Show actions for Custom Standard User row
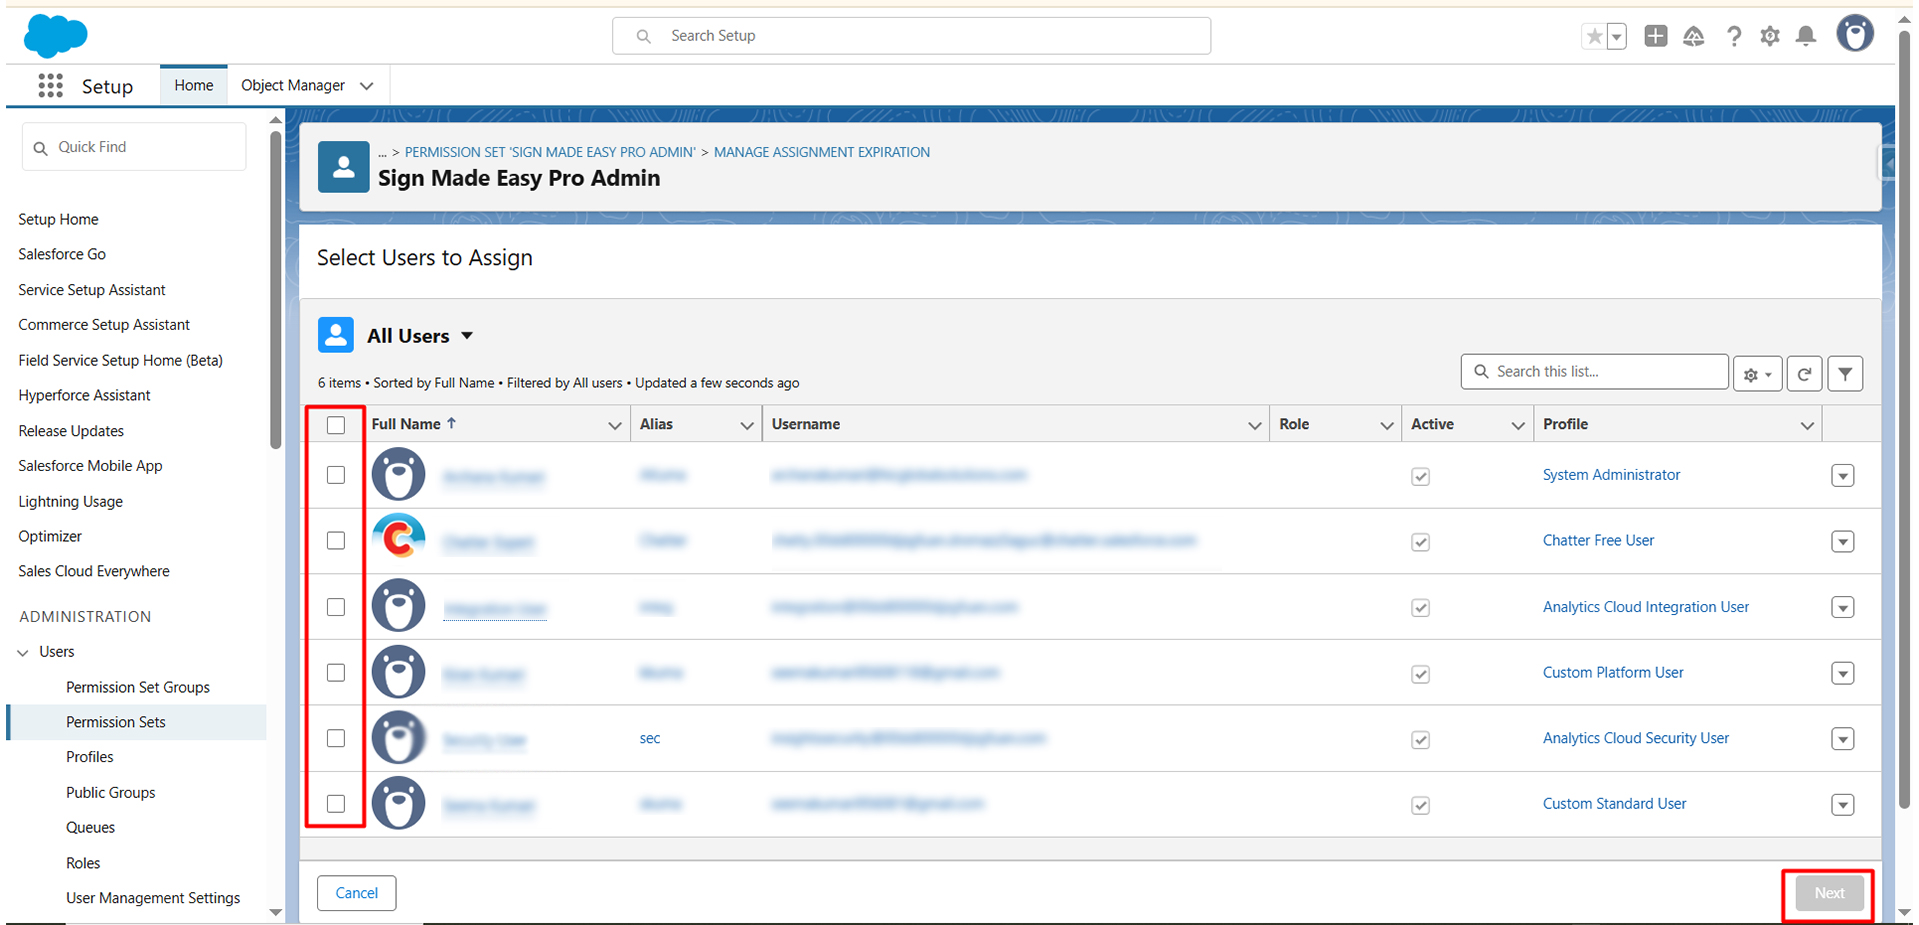Screen dimensions: 1919x925 (1843, 805)
